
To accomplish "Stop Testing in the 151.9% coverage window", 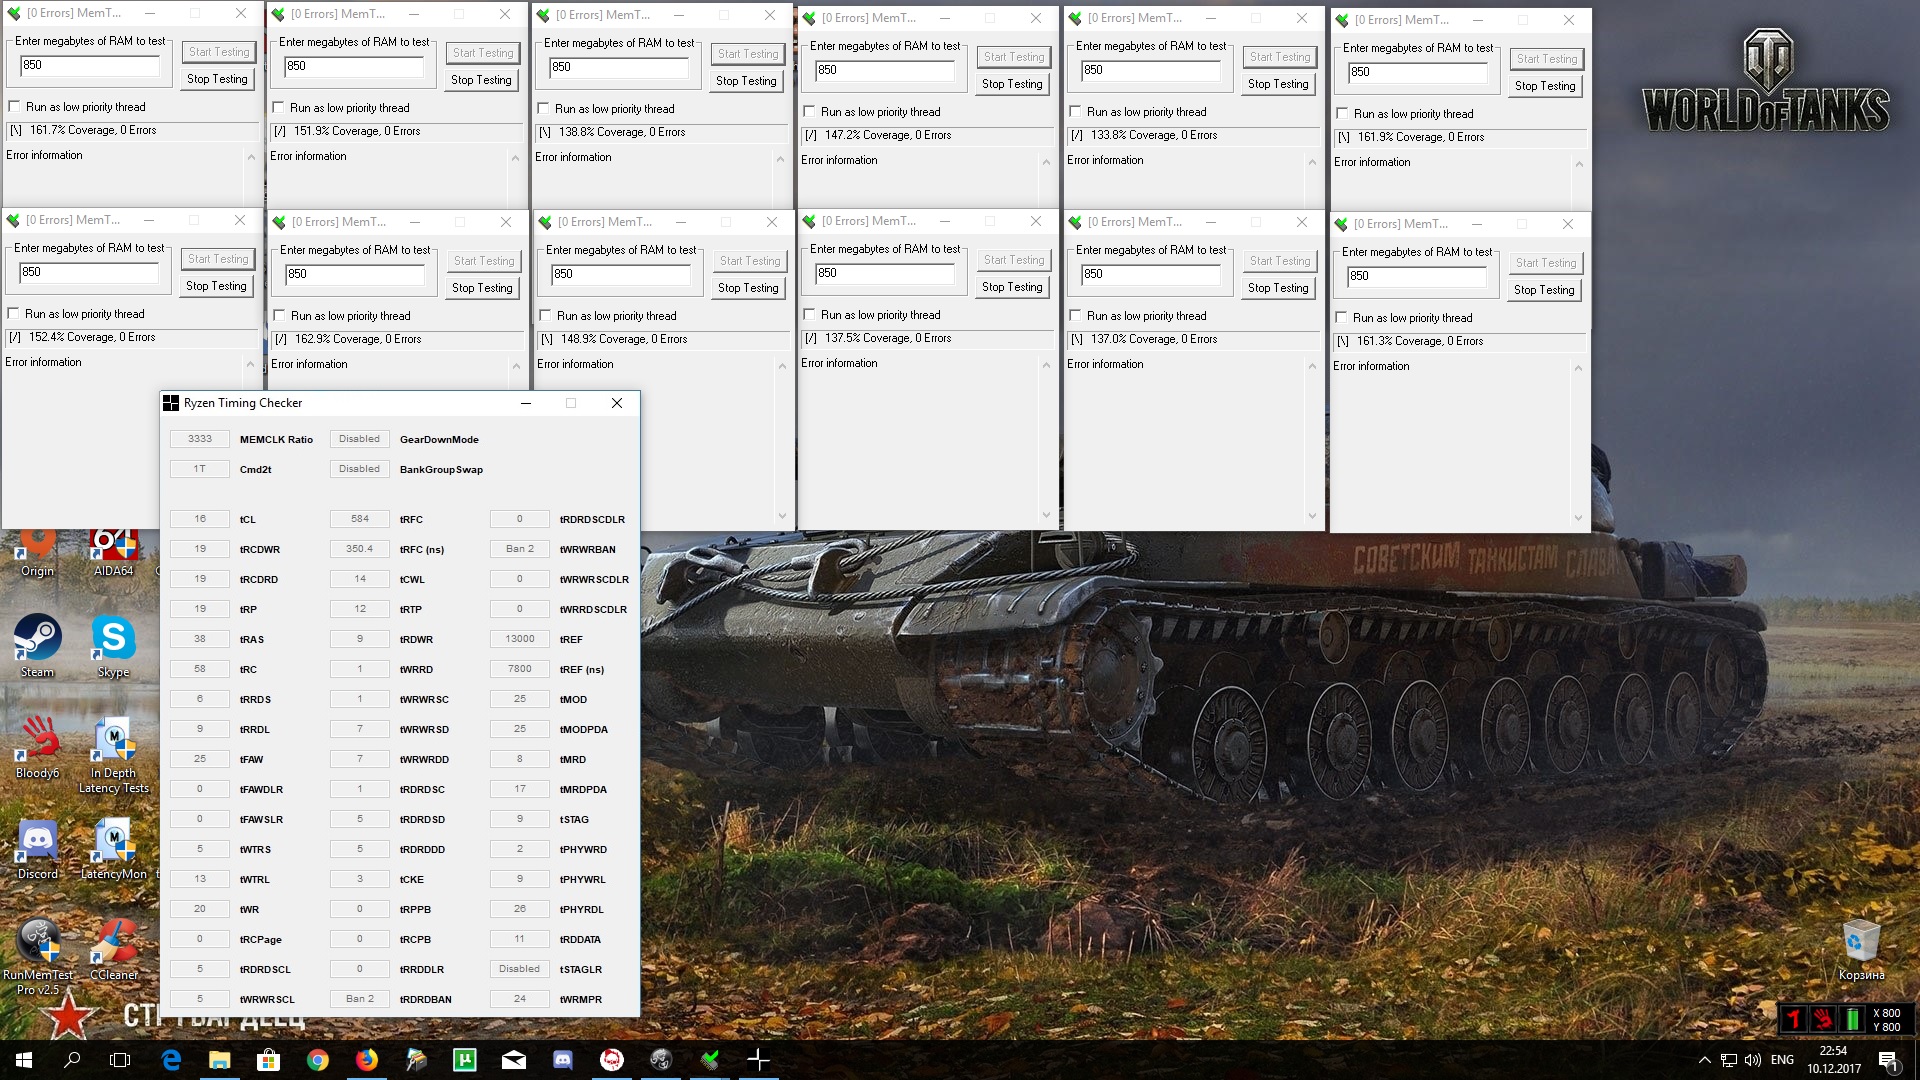I will pyautogui.click(x=481, y=80).
